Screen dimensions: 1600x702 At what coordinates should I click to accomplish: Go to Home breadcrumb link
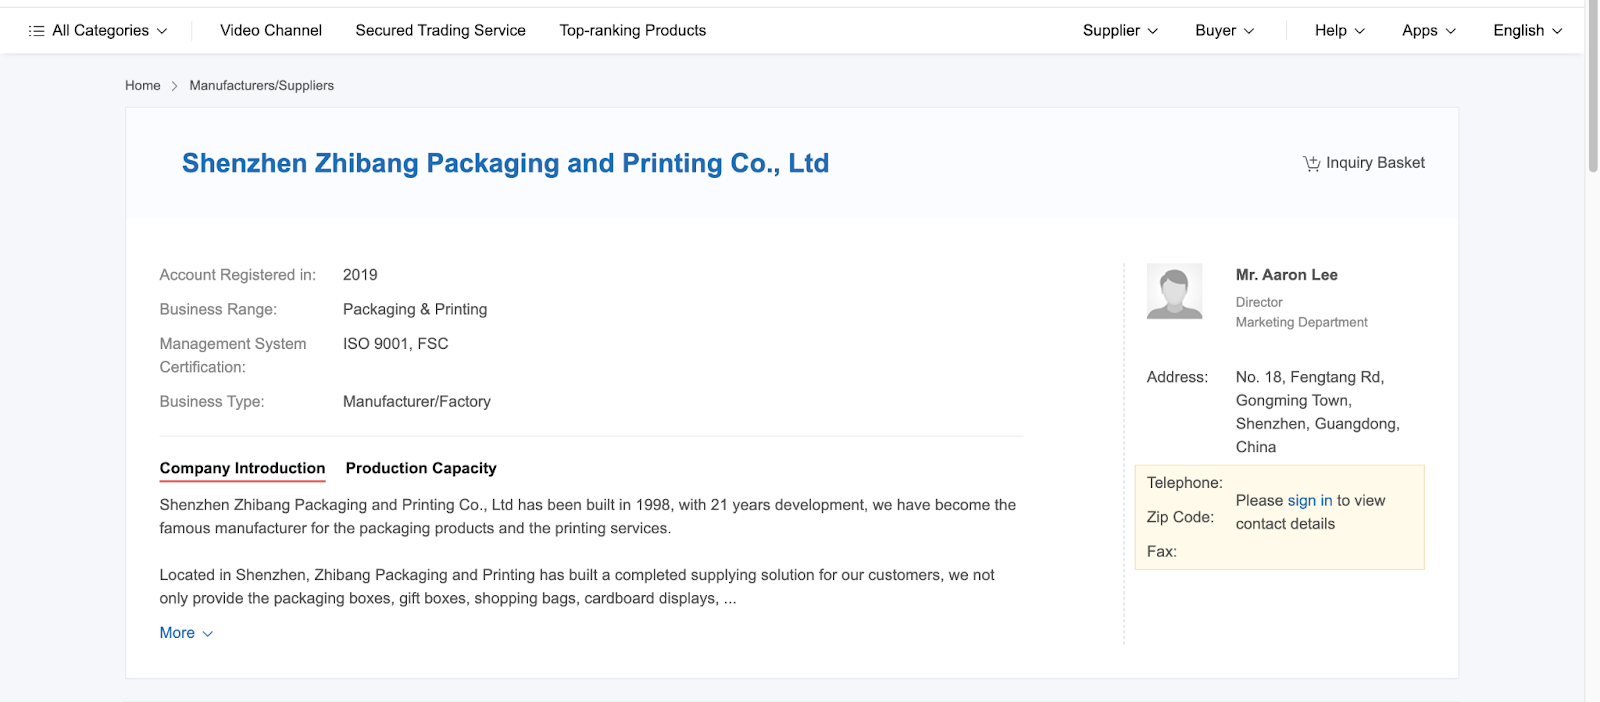[142, 86]
